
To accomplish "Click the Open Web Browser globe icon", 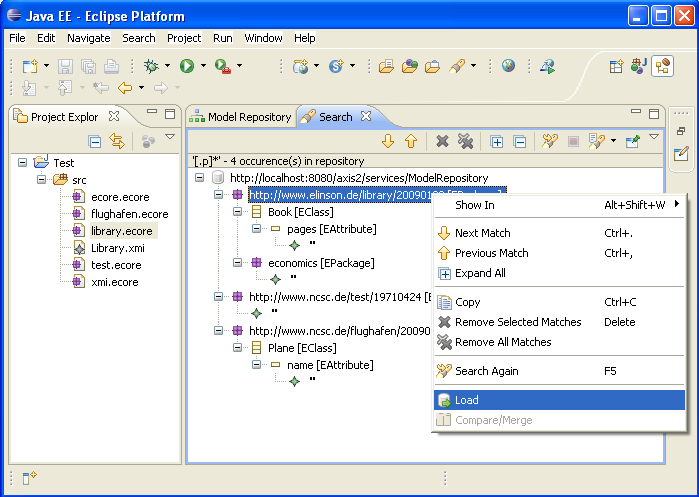I will pos(508,66).
